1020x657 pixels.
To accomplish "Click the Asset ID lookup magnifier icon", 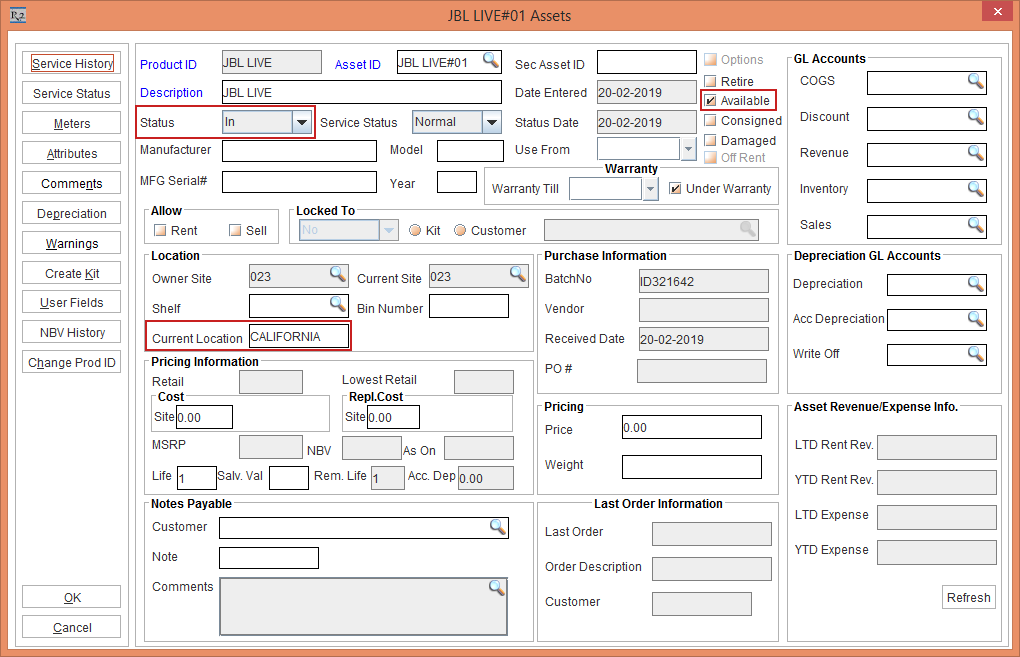I will (x=491, y=61).
